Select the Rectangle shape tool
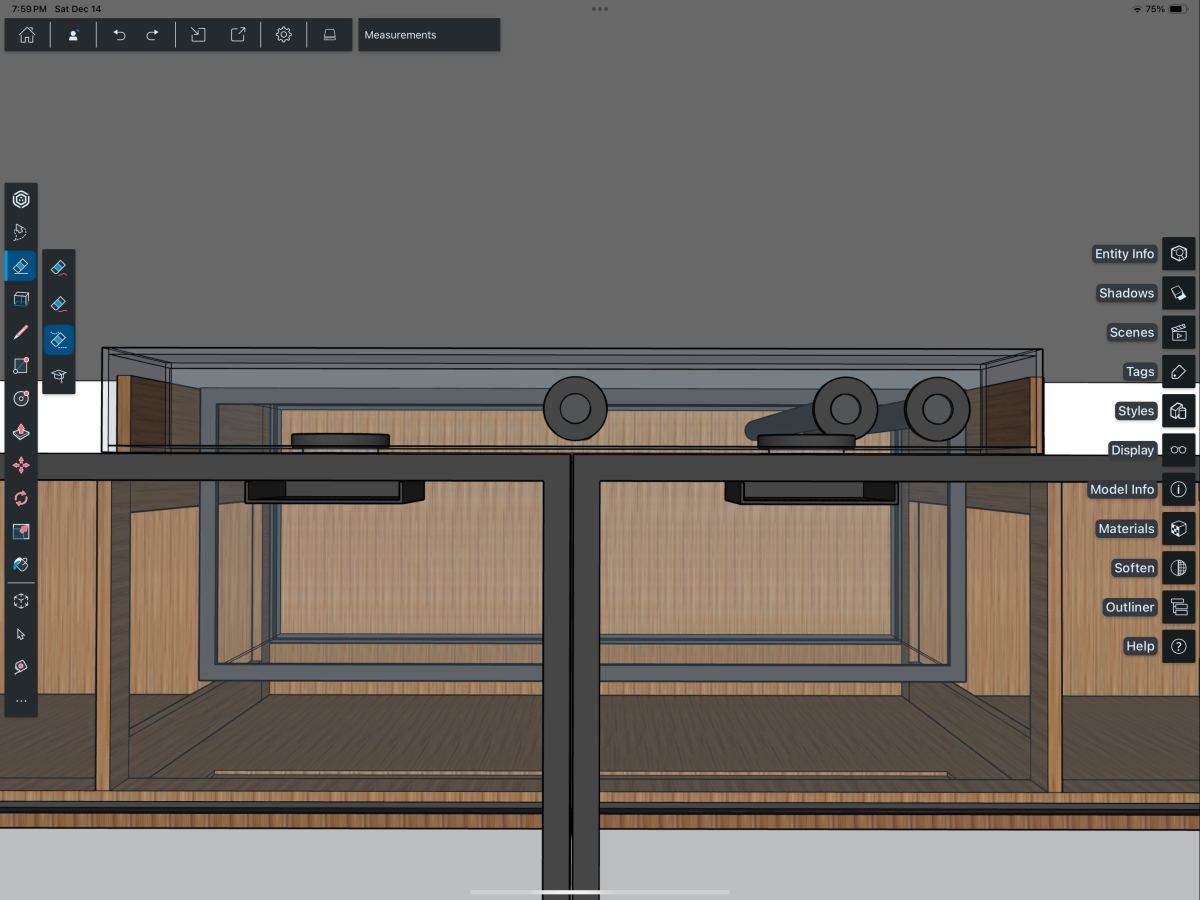1200x900 pixels. (x=21, y=366)
